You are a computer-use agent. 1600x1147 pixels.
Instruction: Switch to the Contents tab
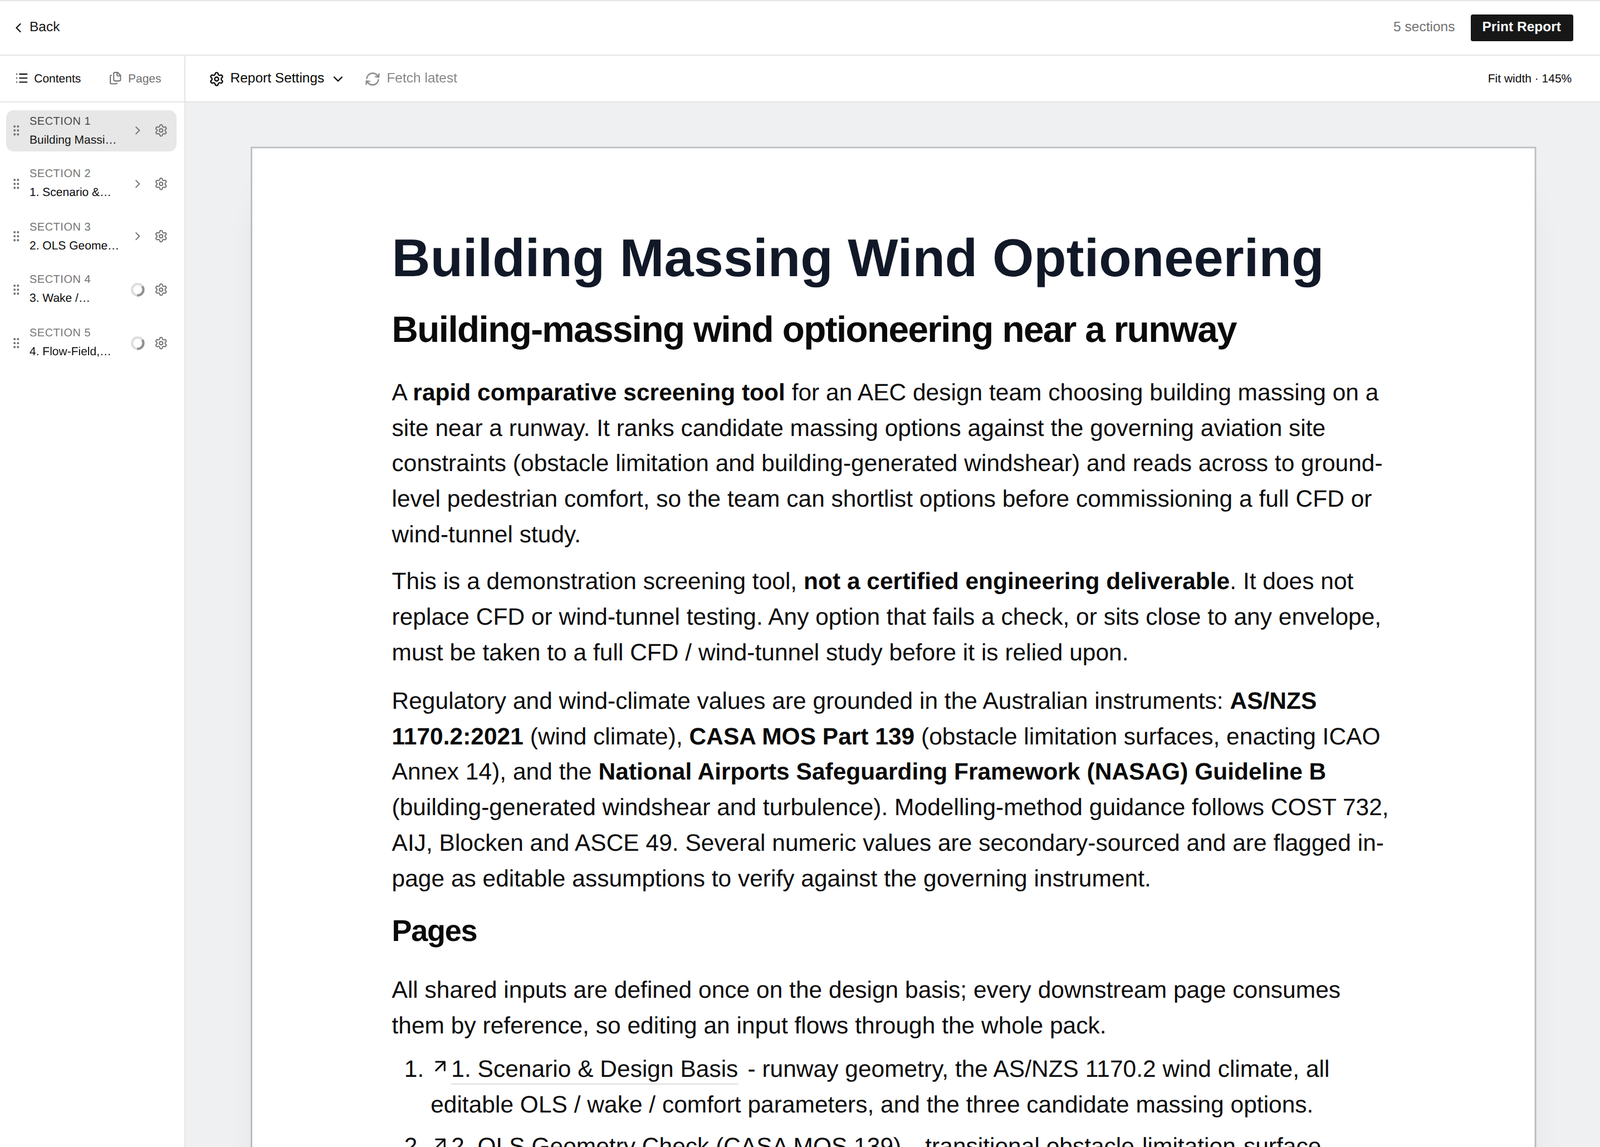pyautogui.click(x=48, y=78)
